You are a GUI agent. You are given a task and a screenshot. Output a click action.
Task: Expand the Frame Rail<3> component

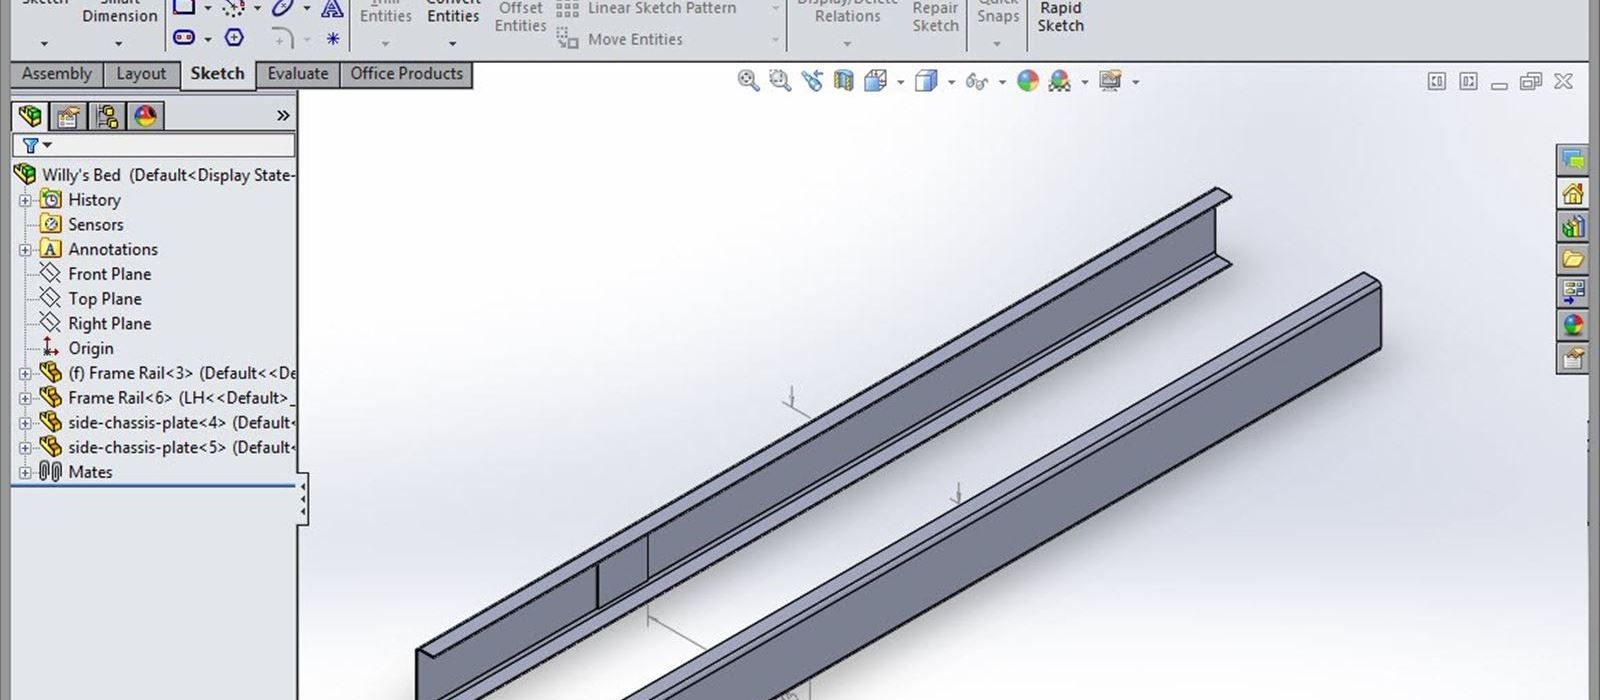25,374
